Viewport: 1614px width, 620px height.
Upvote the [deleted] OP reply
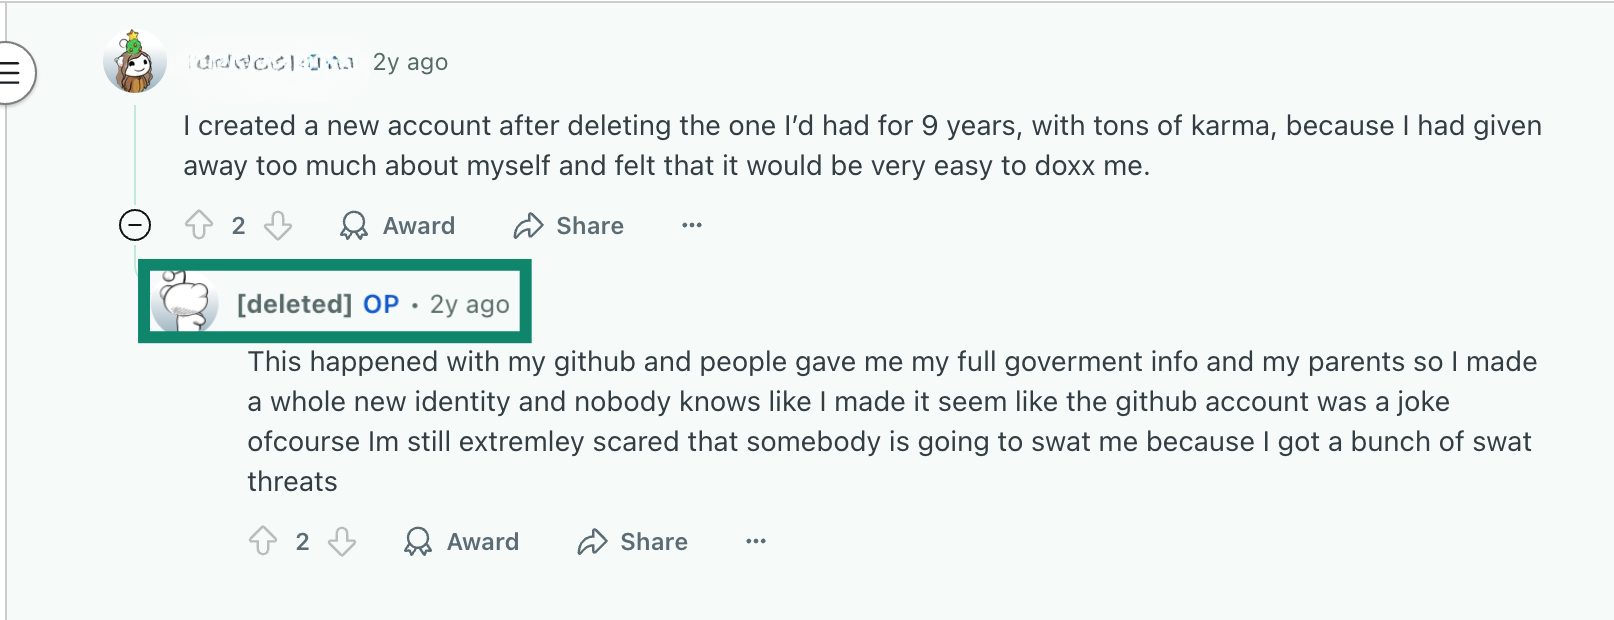(264, 541)
